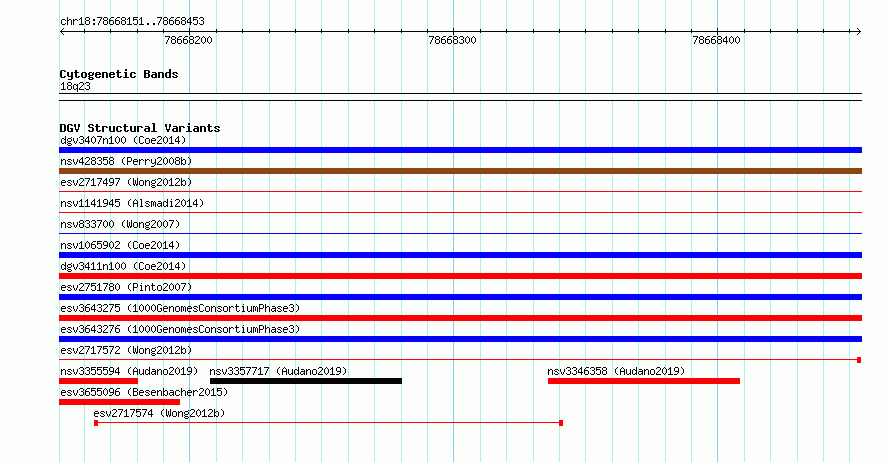Open the esv3655096 (Besenbacher2015) label
Image resolution: width=890 pixels, height=462 pixels.
click(144, 392)
